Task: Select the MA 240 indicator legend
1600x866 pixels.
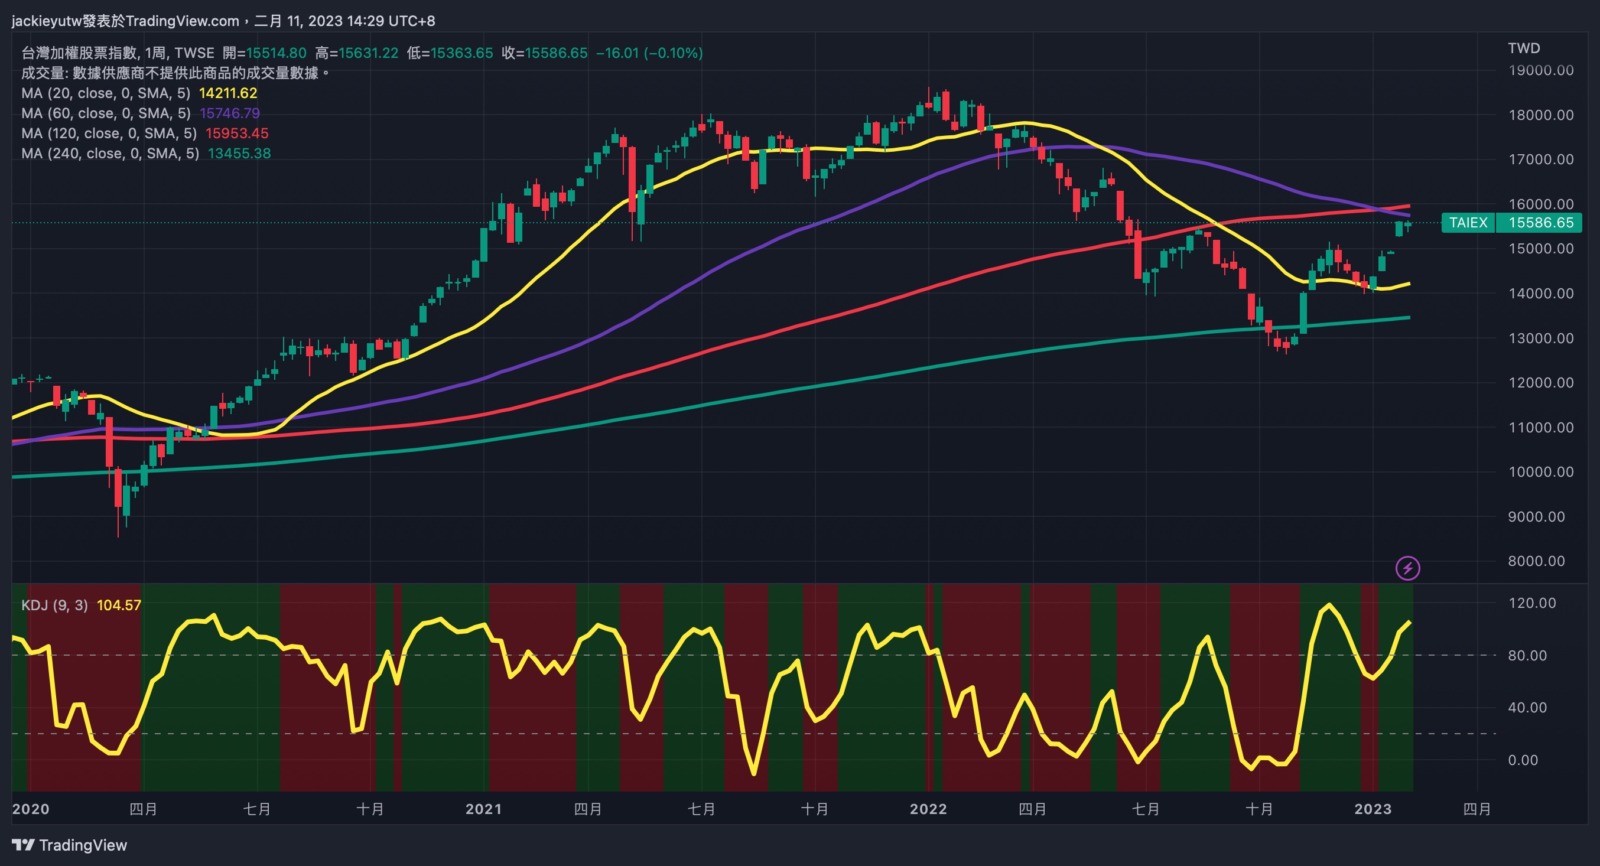Action: click(110, 153)
